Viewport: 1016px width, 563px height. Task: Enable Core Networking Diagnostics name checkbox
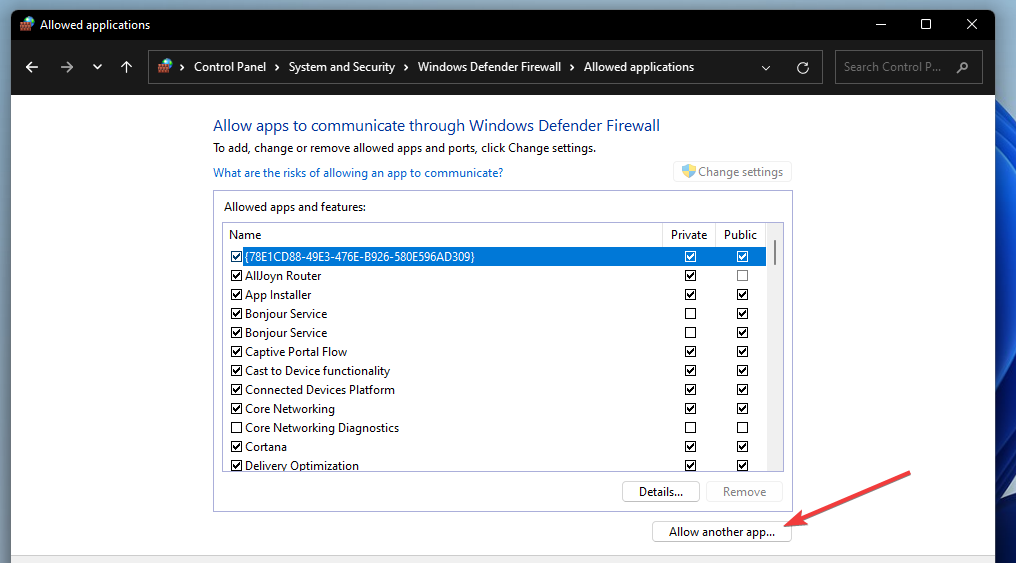pyautogui.click(x=237, y=428)
